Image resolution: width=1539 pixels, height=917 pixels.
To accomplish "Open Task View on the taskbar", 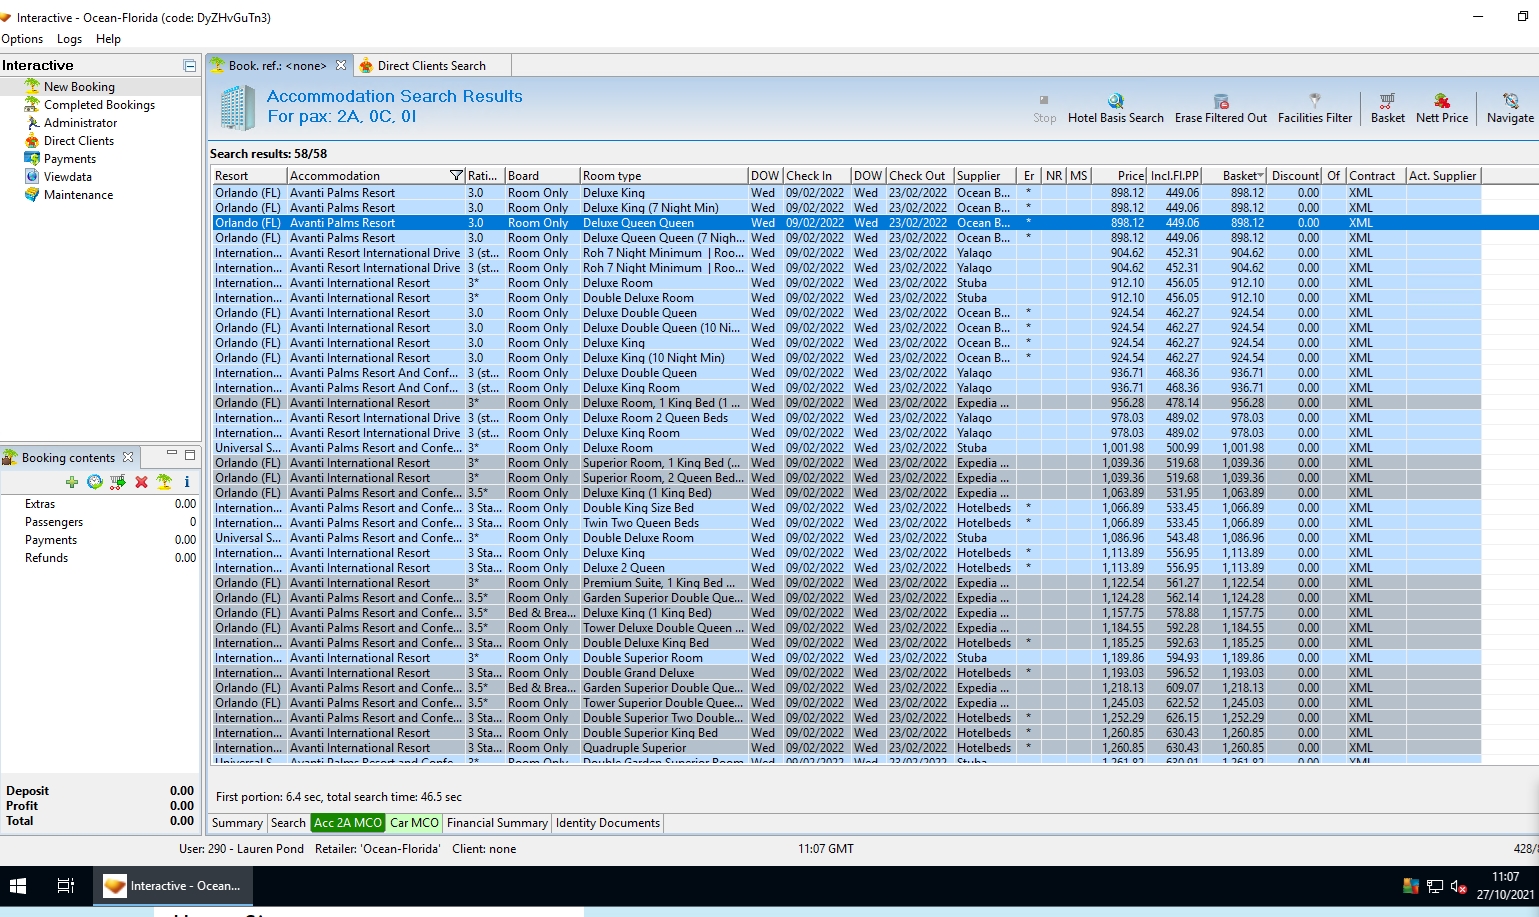I will [x=66, y=886].
